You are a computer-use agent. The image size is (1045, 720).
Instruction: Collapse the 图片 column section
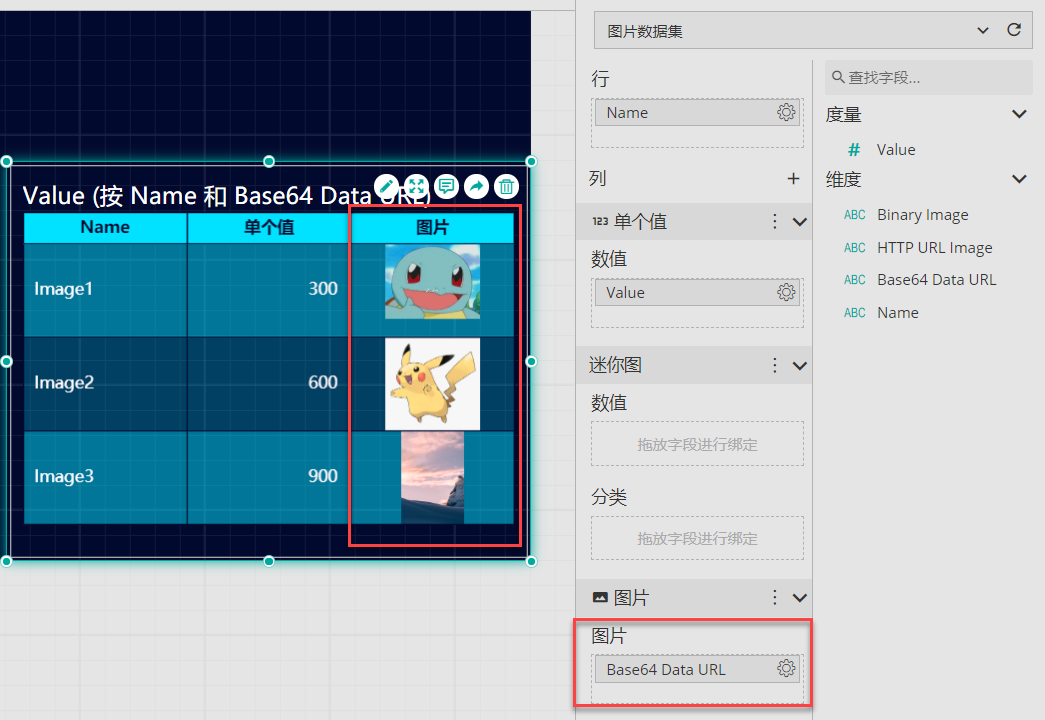(799, 598)
